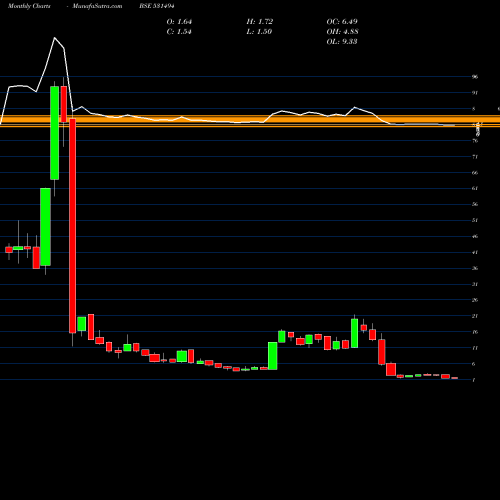Viewport: 500px width, 500px height.
Task: Click the 71 price axis label
Action: pyautogui.click(x=475, y=157)
